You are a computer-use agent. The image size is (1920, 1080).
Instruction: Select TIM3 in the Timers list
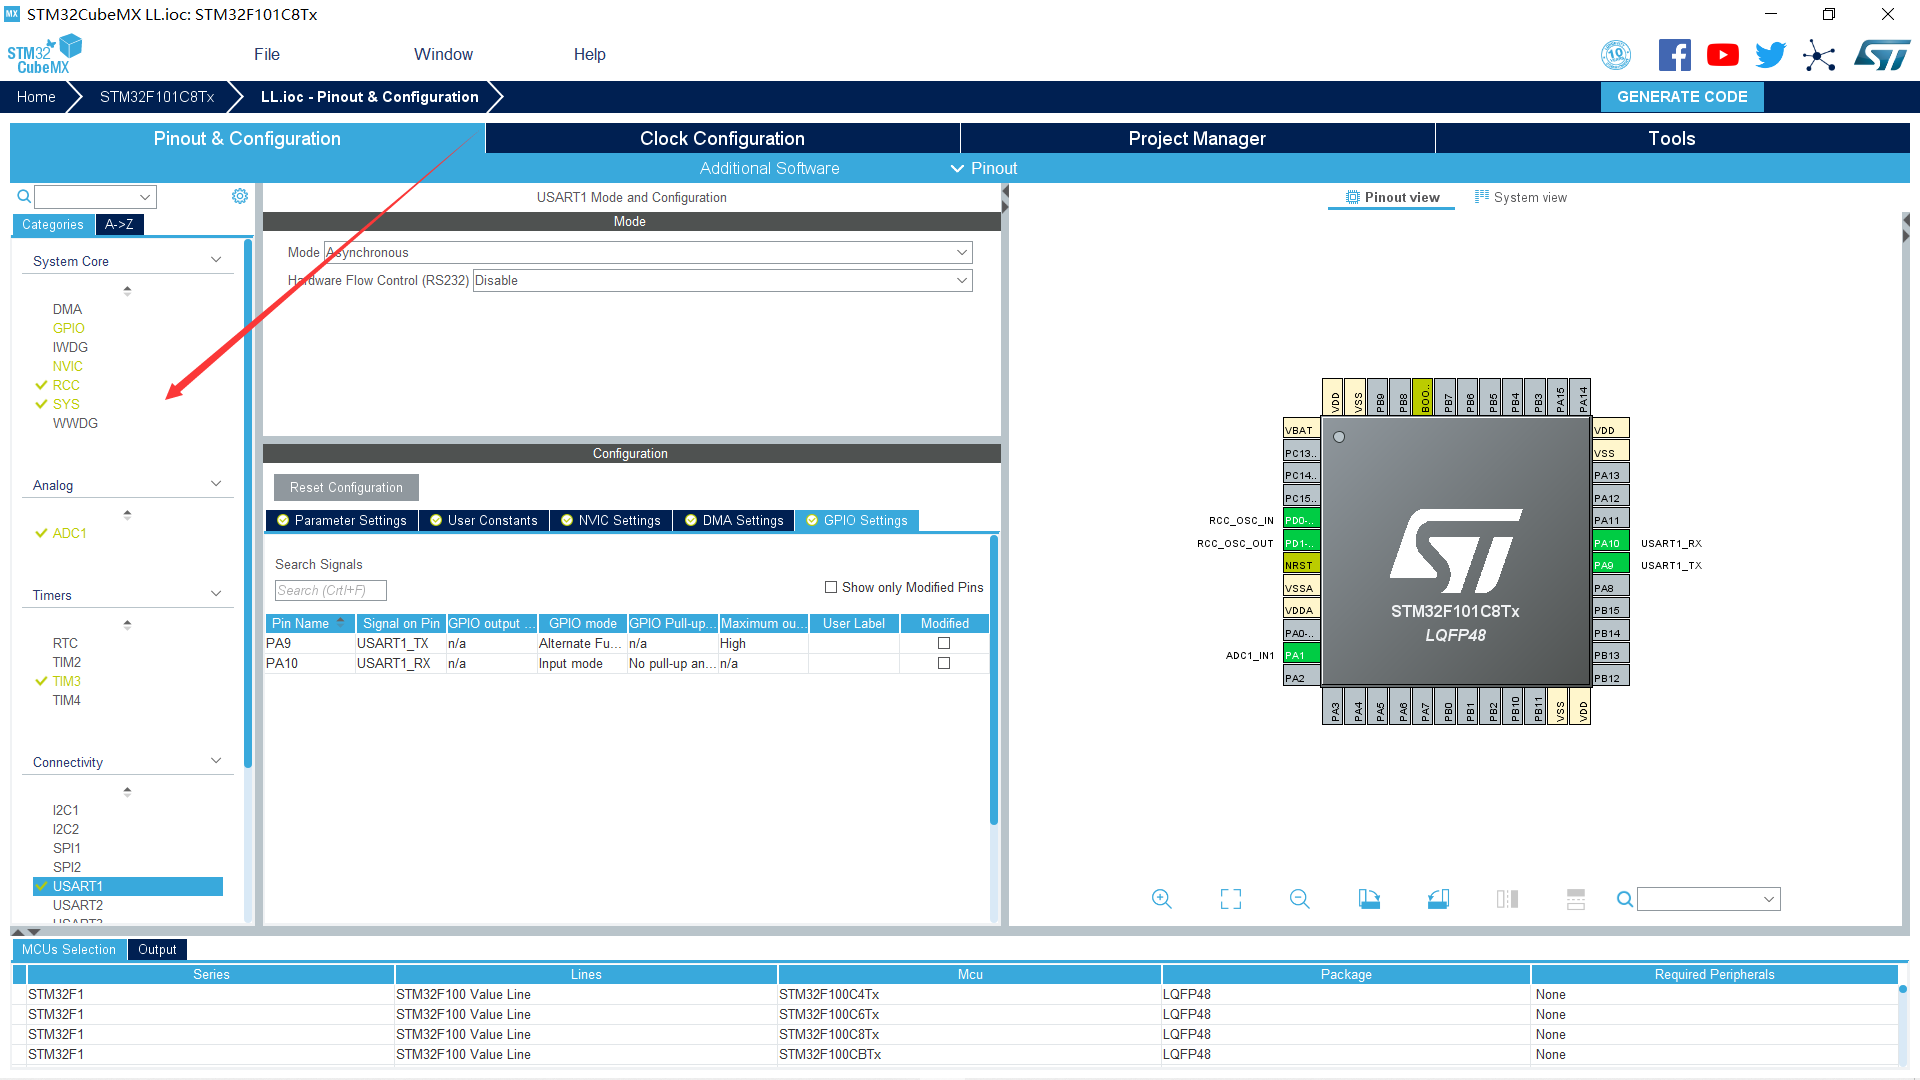[x=67, y=681]
